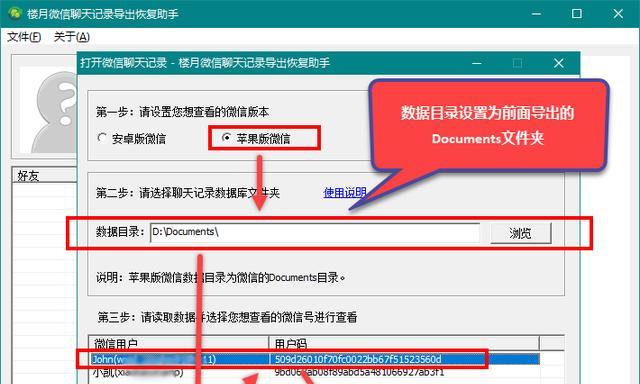Click the 好友 list header in main window
Screen dimensions: 640x384
[45, 175]
